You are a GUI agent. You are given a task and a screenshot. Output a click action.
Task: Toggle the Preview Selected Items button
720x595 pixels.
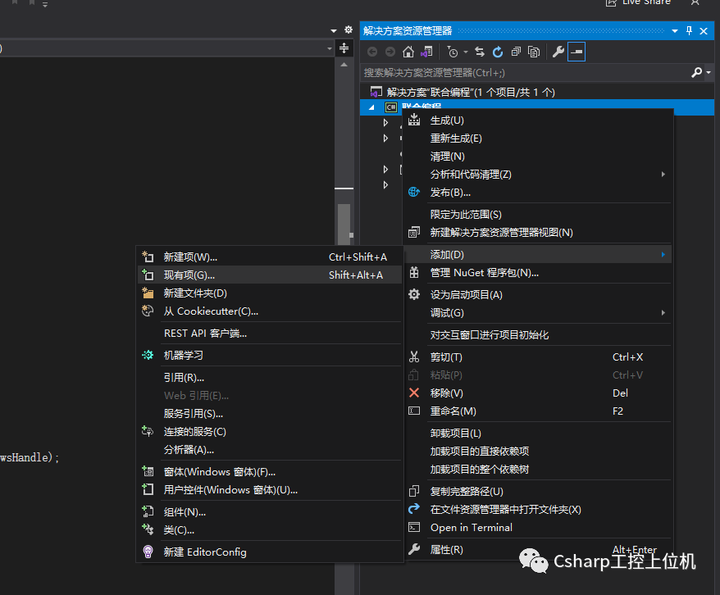coord(576,52)
